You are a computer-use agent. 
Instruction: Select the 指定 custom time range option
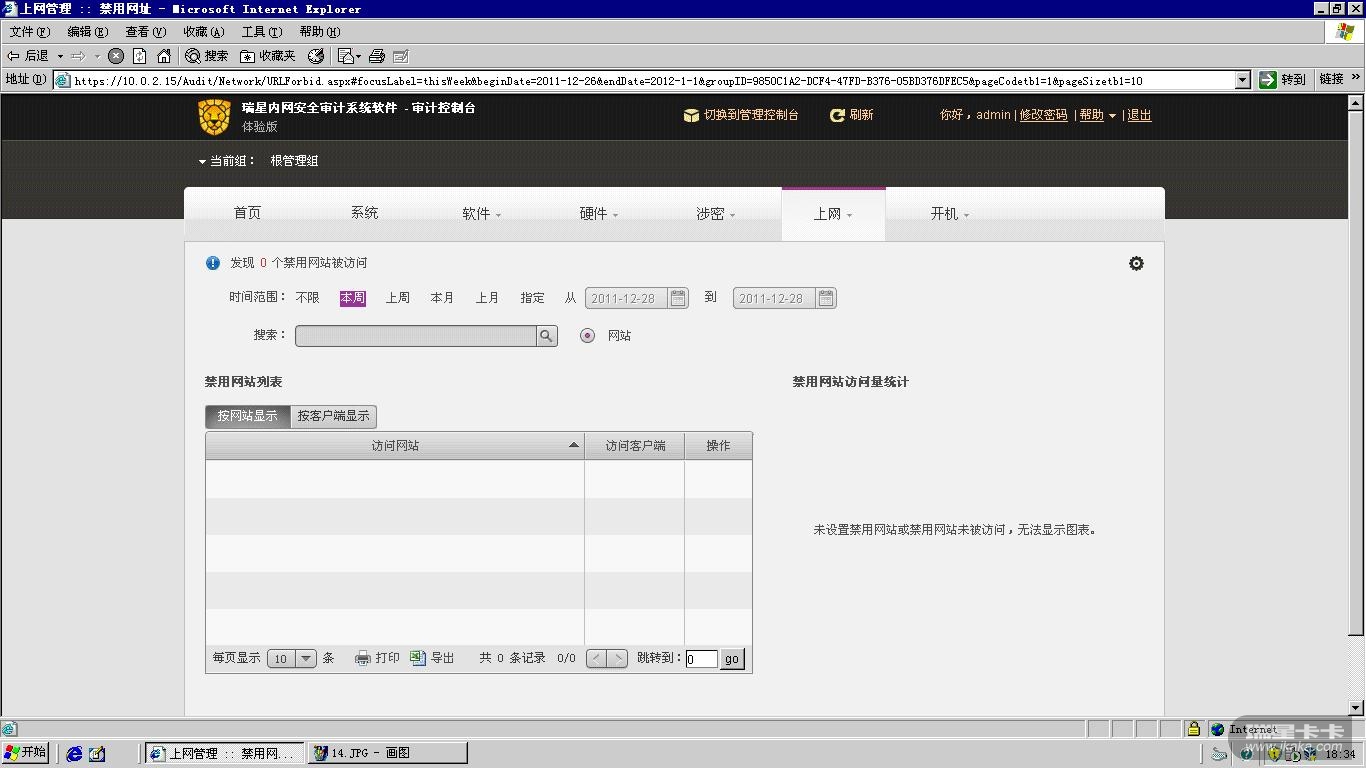click(x=533, y=298)
